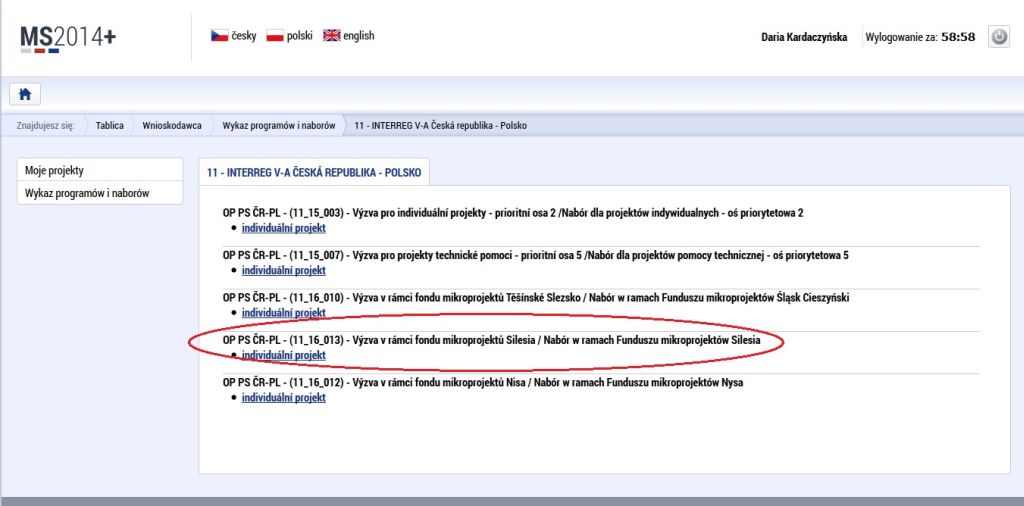
Task: Open individuální projekt under call 11_15_003
Action: pyautogui.click(x=283, y=228)
